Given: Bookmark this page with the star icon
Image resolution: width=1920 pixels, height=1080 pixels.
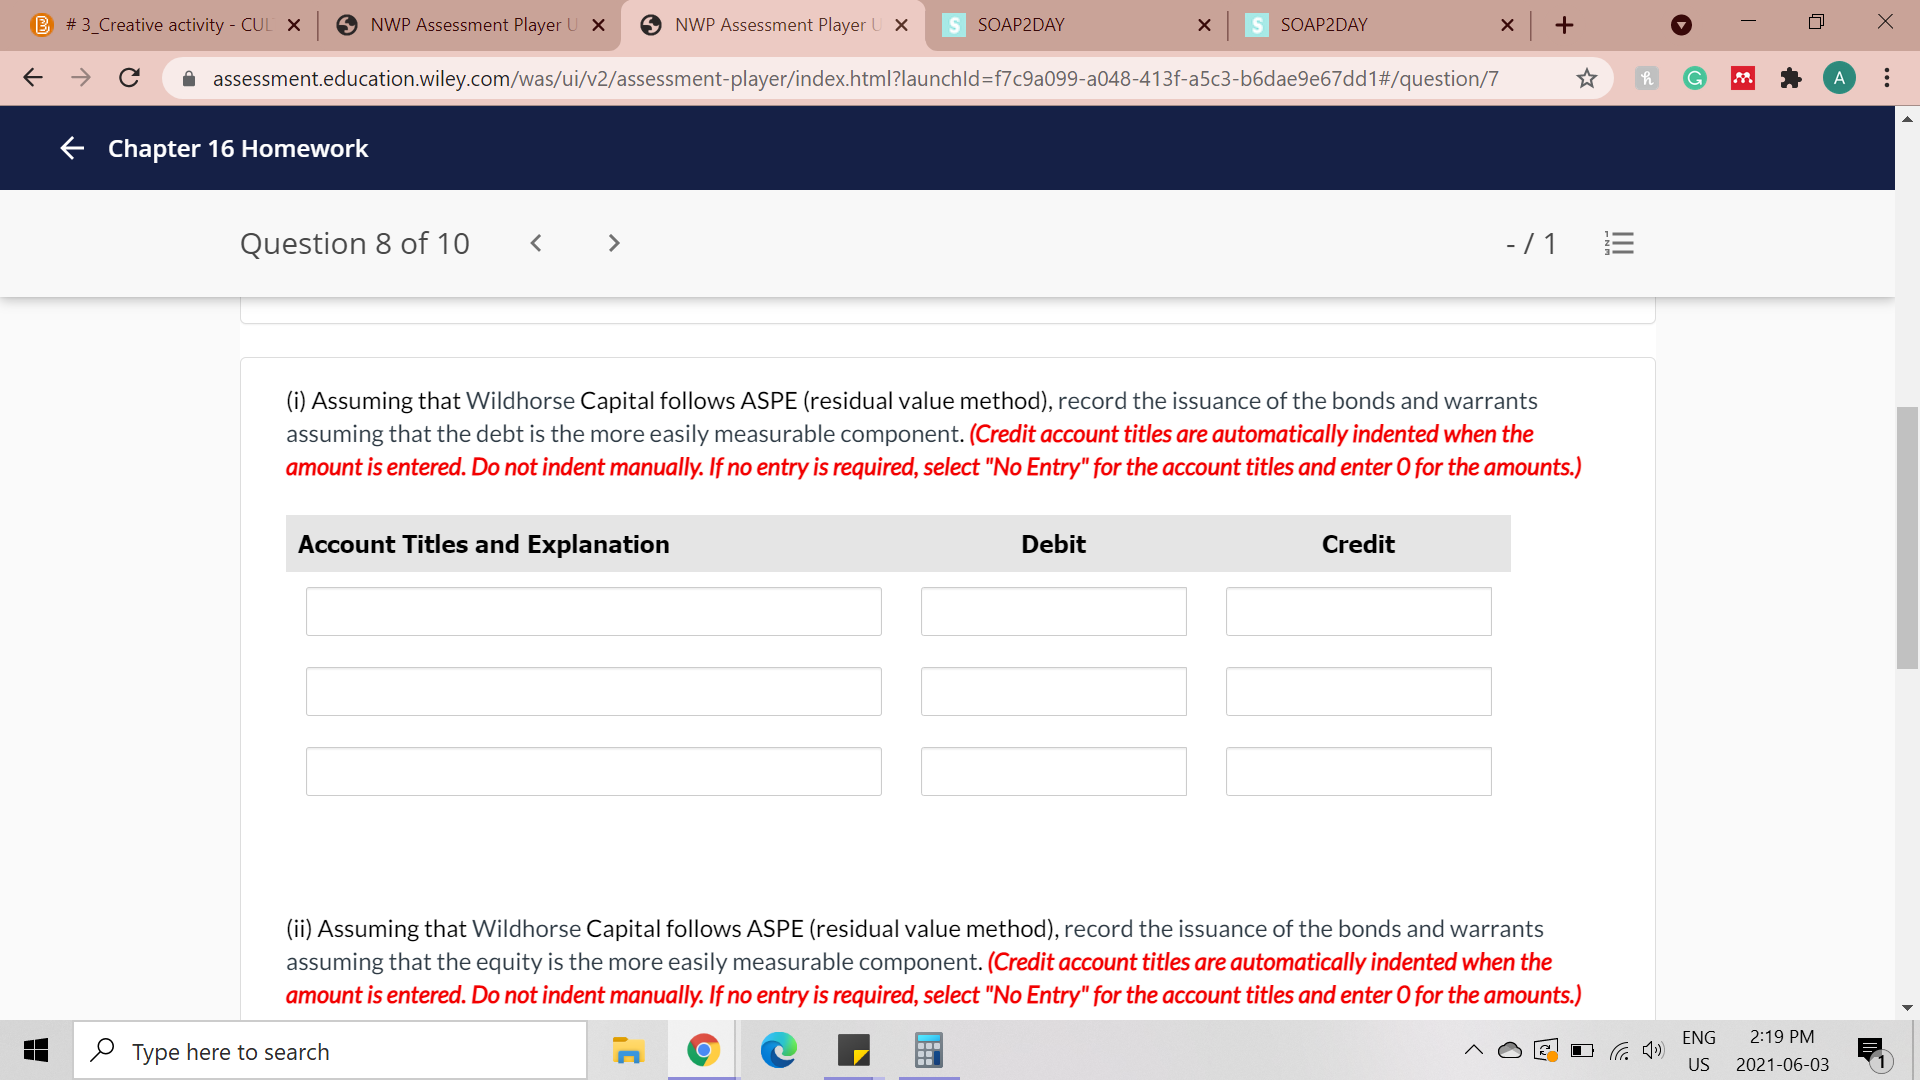Looking at the screenshot, I should pyautogui.click(x=1587, y=78).
